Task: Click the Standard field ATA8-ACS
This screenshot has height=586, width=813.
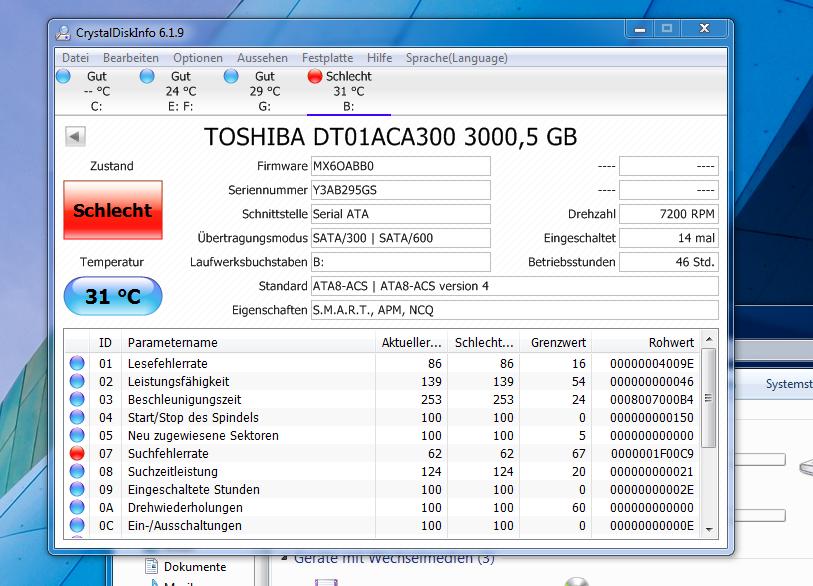Action: (x=515, y=286)
